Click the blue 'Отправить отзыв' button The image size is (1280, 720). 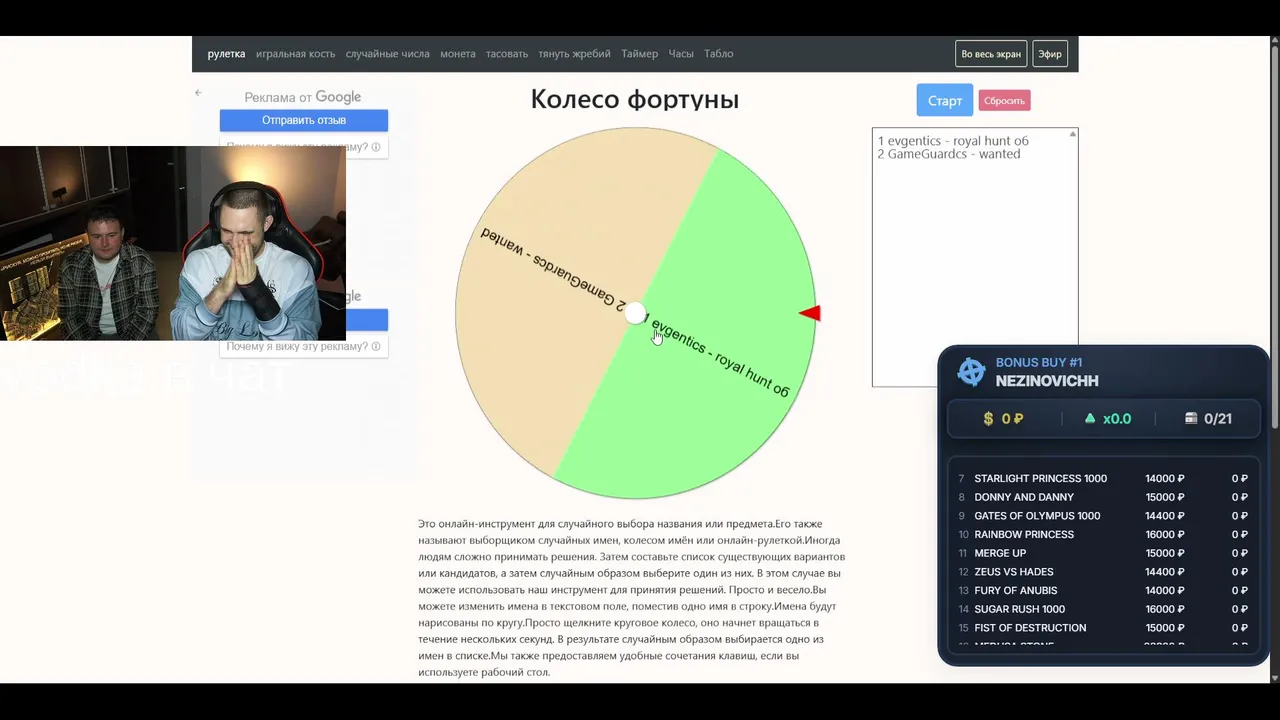click(304, 120)
